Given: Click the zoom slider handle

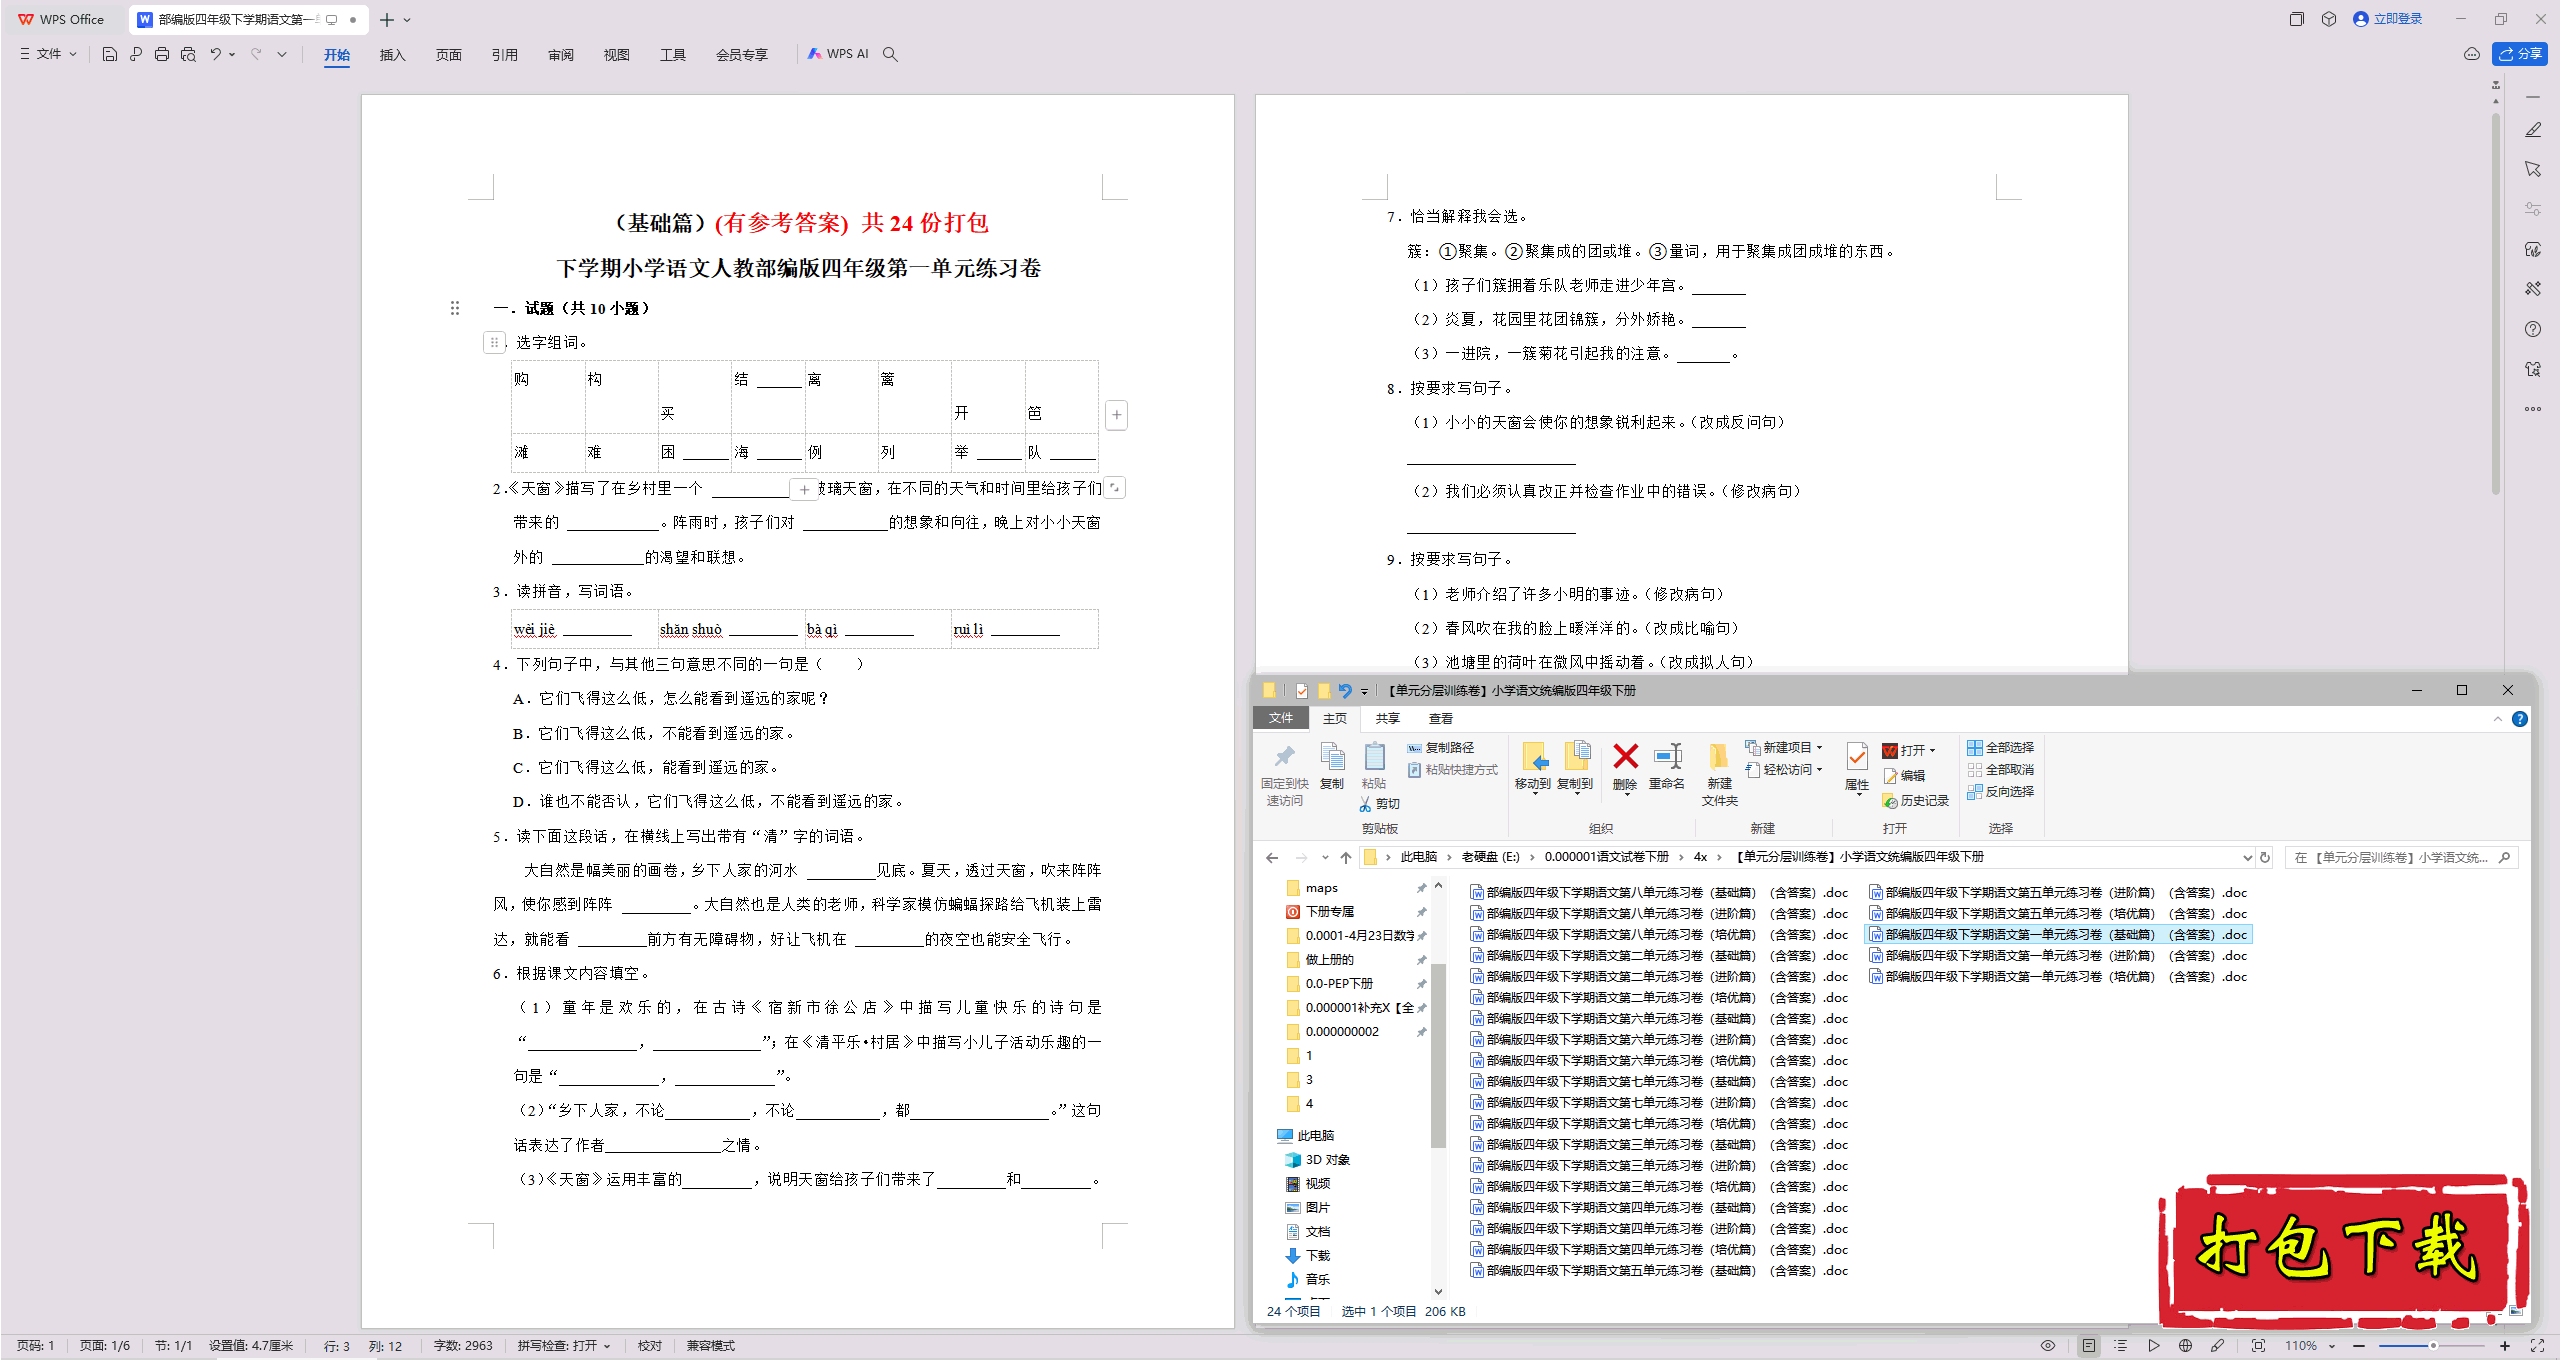Looking at the screenshot, I should point(2433,1346).
